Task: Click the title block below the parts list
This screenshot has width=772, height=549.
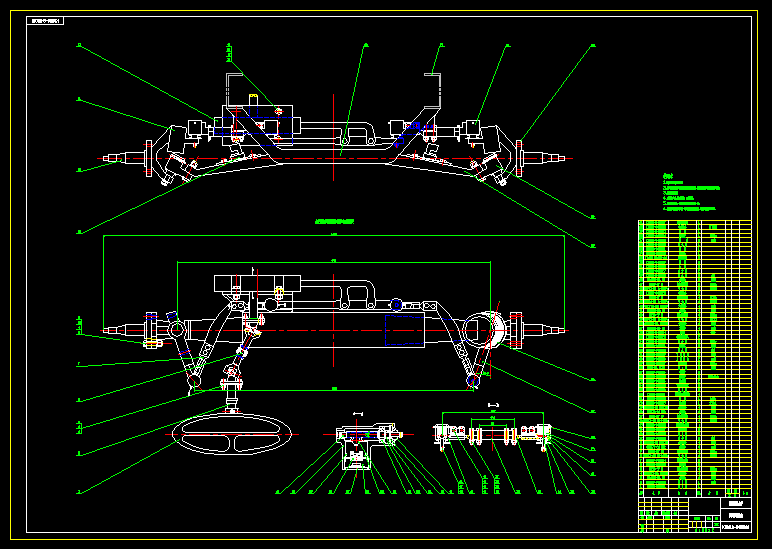Action: [695, 515]
